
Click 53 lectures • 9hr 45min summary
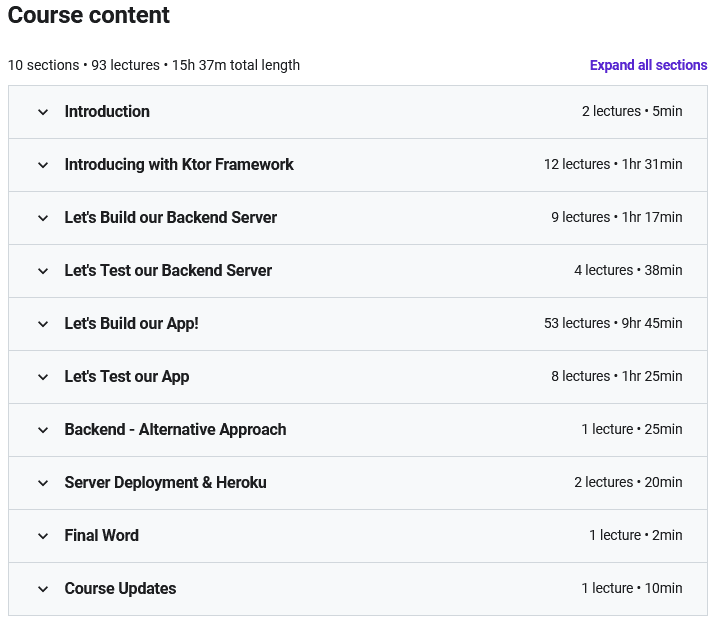coord(613,323)
